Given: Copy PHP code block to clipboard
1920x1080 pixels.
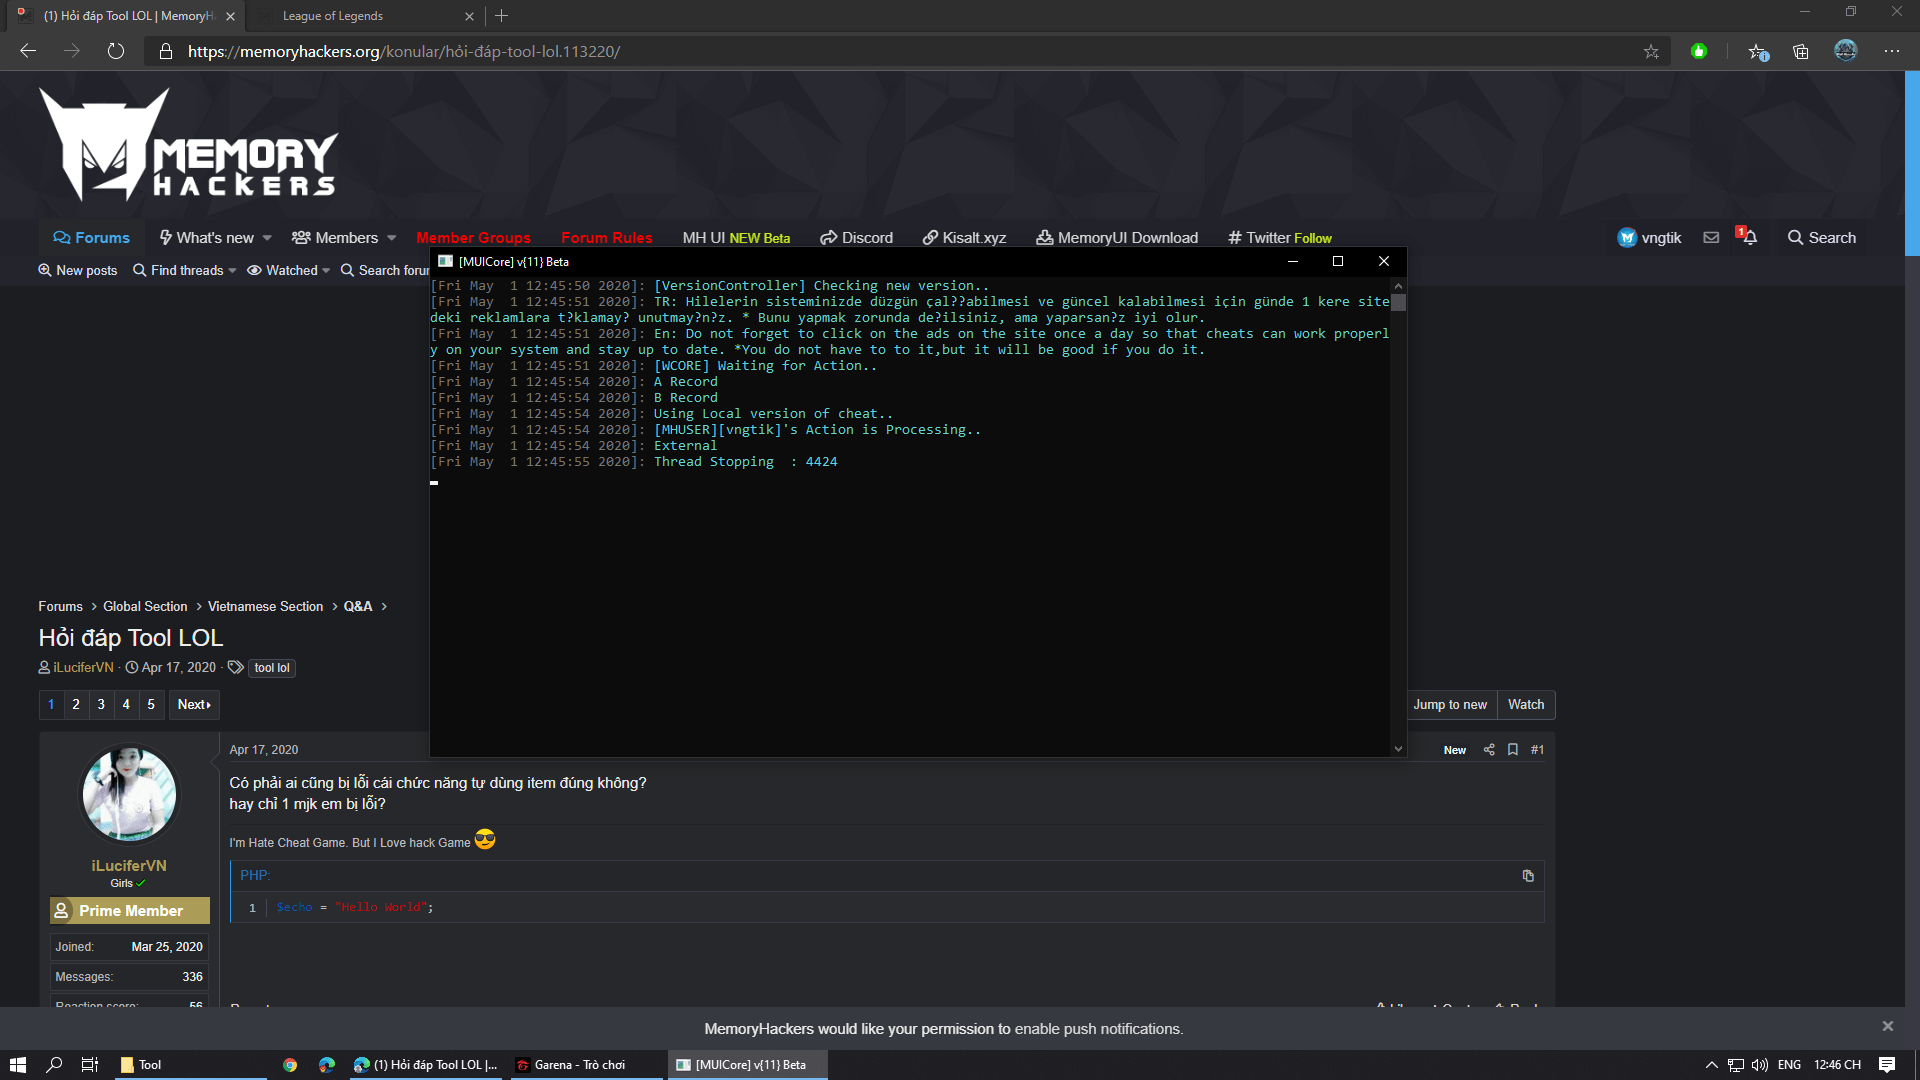Looking at the screenshot, I should 1528,876.
